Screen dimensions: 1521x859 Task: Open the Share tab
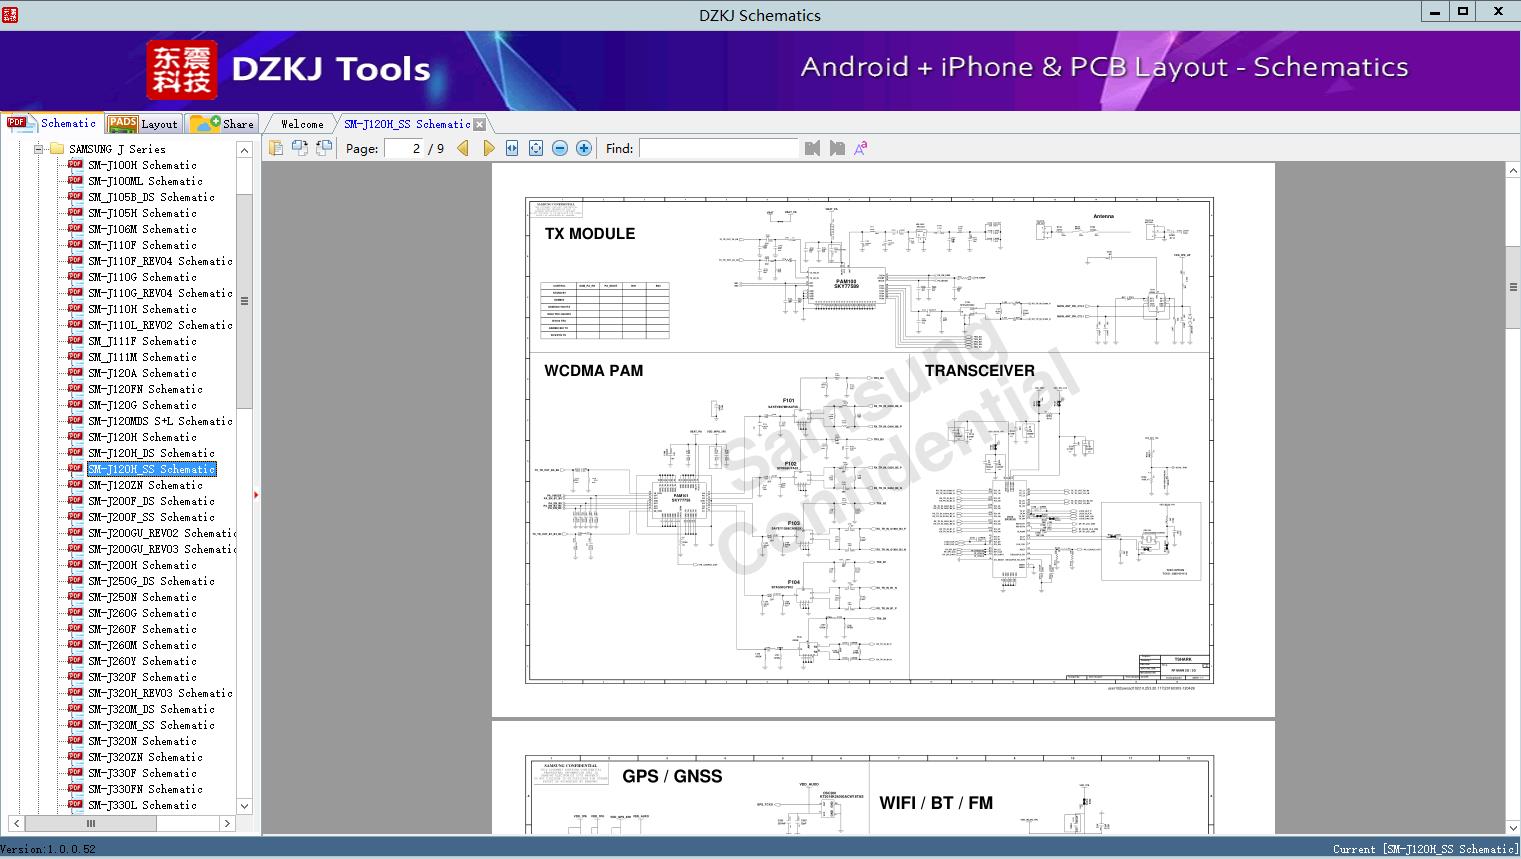click(223, 124)
